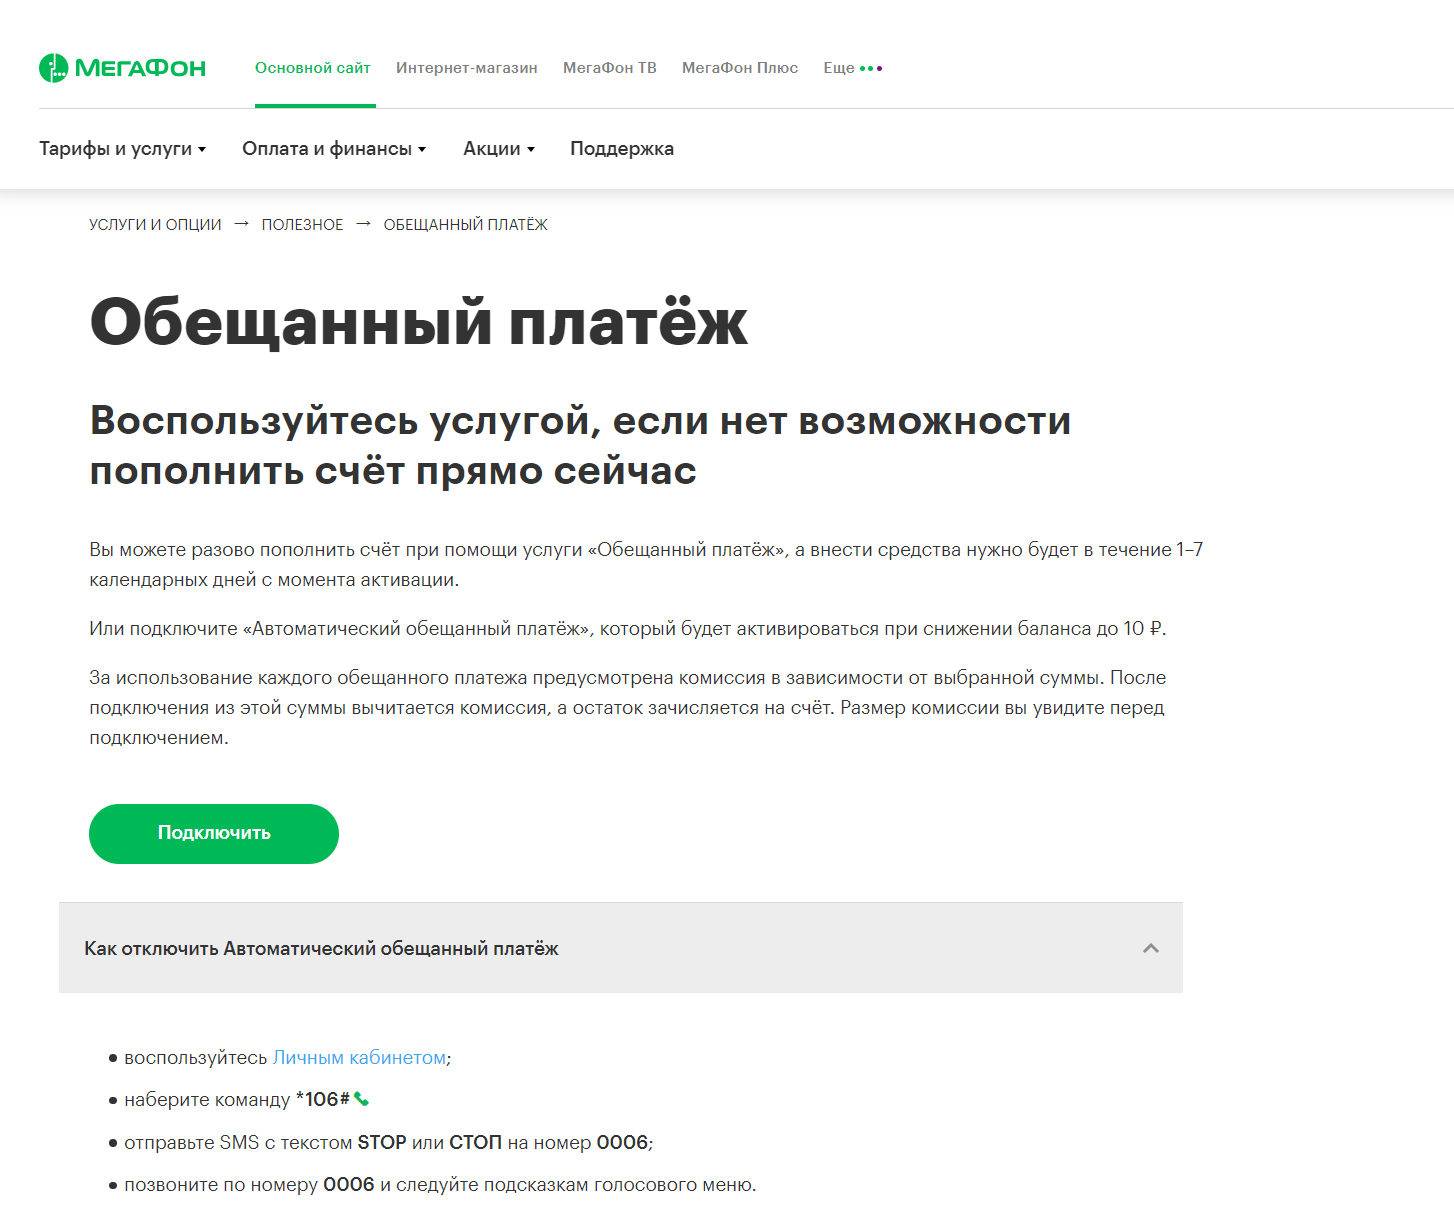
Task: Open МегаФон Плюс
Action: tap(739, 68)
